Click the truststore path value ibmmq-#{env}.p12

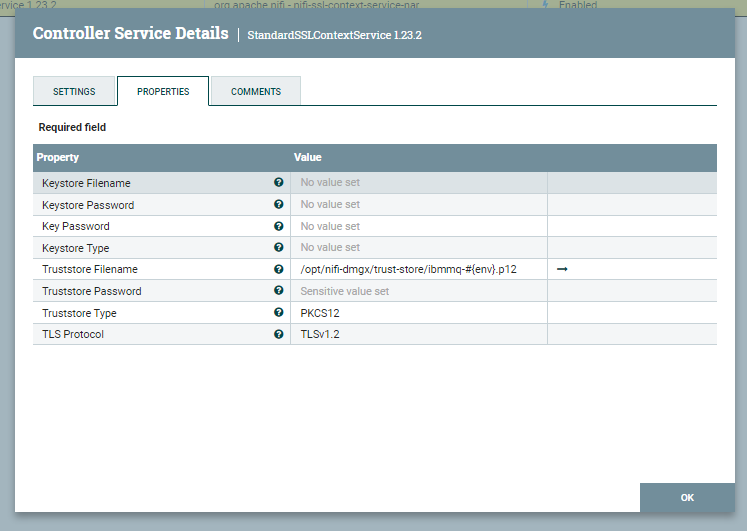[x=408, y=270]
